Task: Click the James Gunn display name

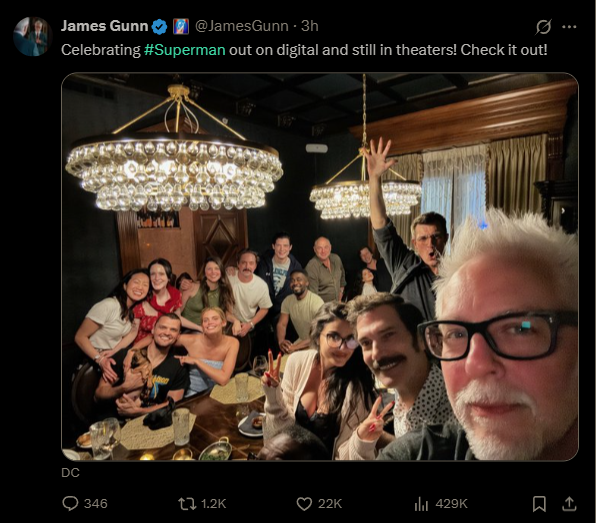Action: click(105, 26)
